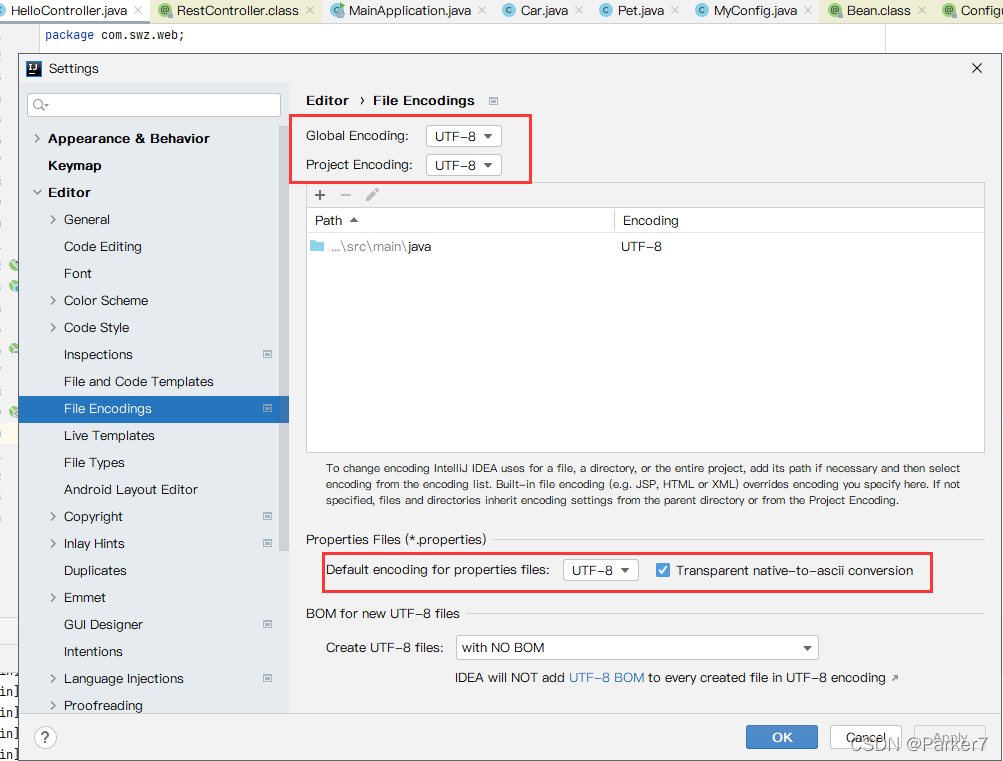Select Android Layout Editor item
Viewport: 1003px width, 761px height.
click(x=130, y=489)
